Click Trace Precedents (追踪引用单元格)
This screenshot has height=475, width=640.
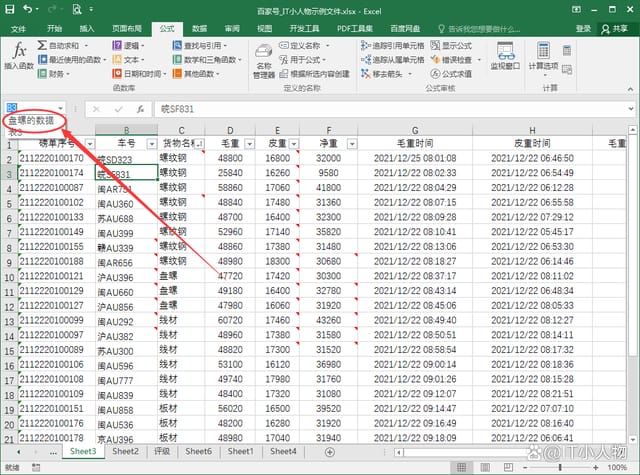(x=392, y=46)
